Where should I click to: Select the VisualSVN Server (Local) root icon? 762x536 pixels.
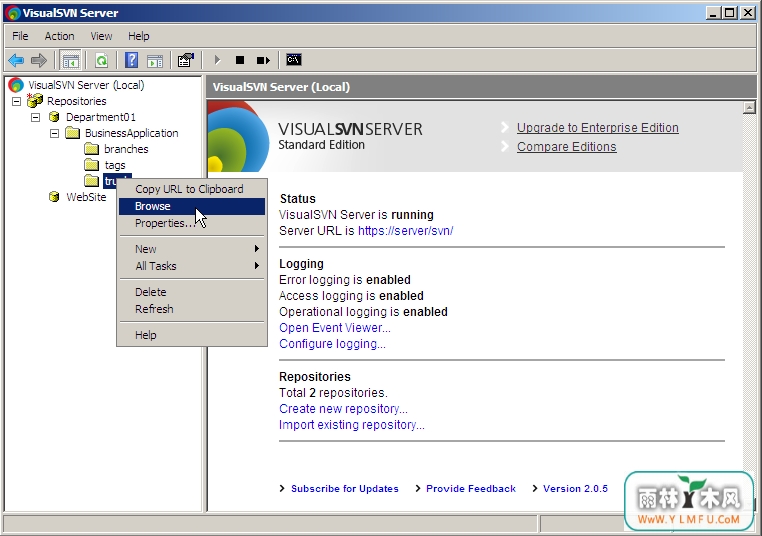pyautogui.click(x=16, y=85)
